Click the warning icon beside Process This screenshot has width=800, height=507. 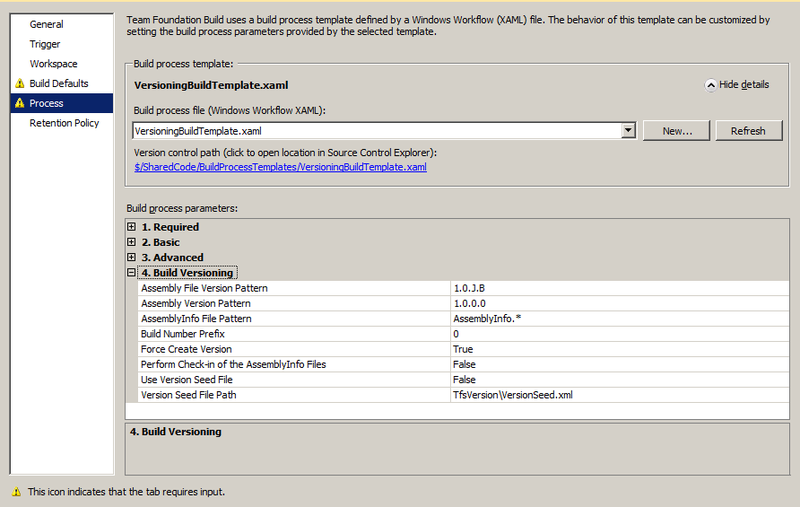20,103
